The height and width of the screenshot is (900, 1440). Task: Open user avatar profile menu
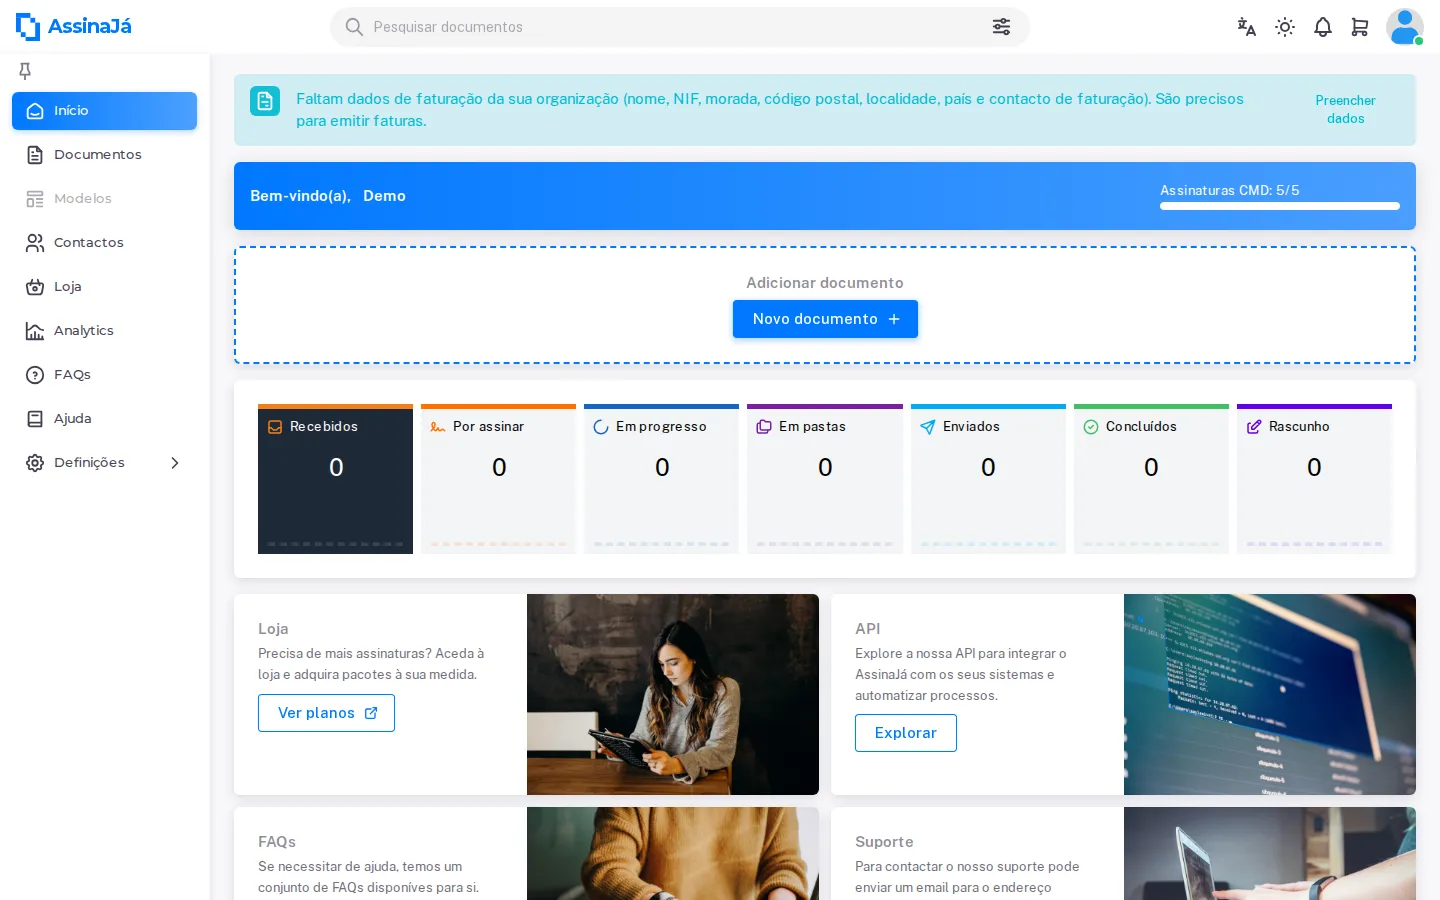(x=1405, y=27)
